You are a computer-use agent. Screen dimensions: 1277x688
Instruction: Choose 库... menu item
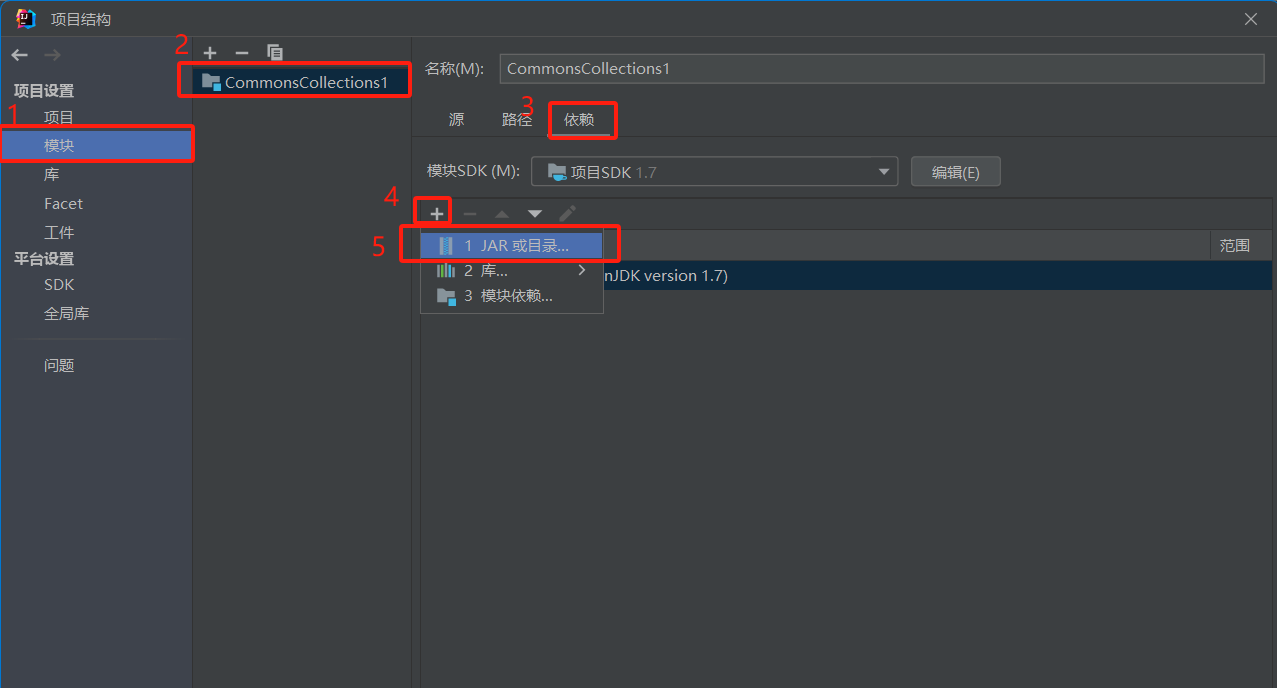pos(511,270)
